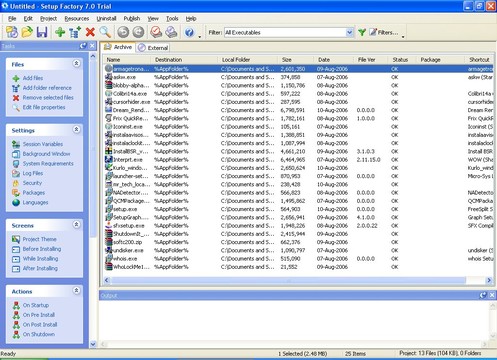Image resolution: width=497 pixels, height=360 pixels.
Task: Click the Build setup toolbar icon
Action: (156, 32)
